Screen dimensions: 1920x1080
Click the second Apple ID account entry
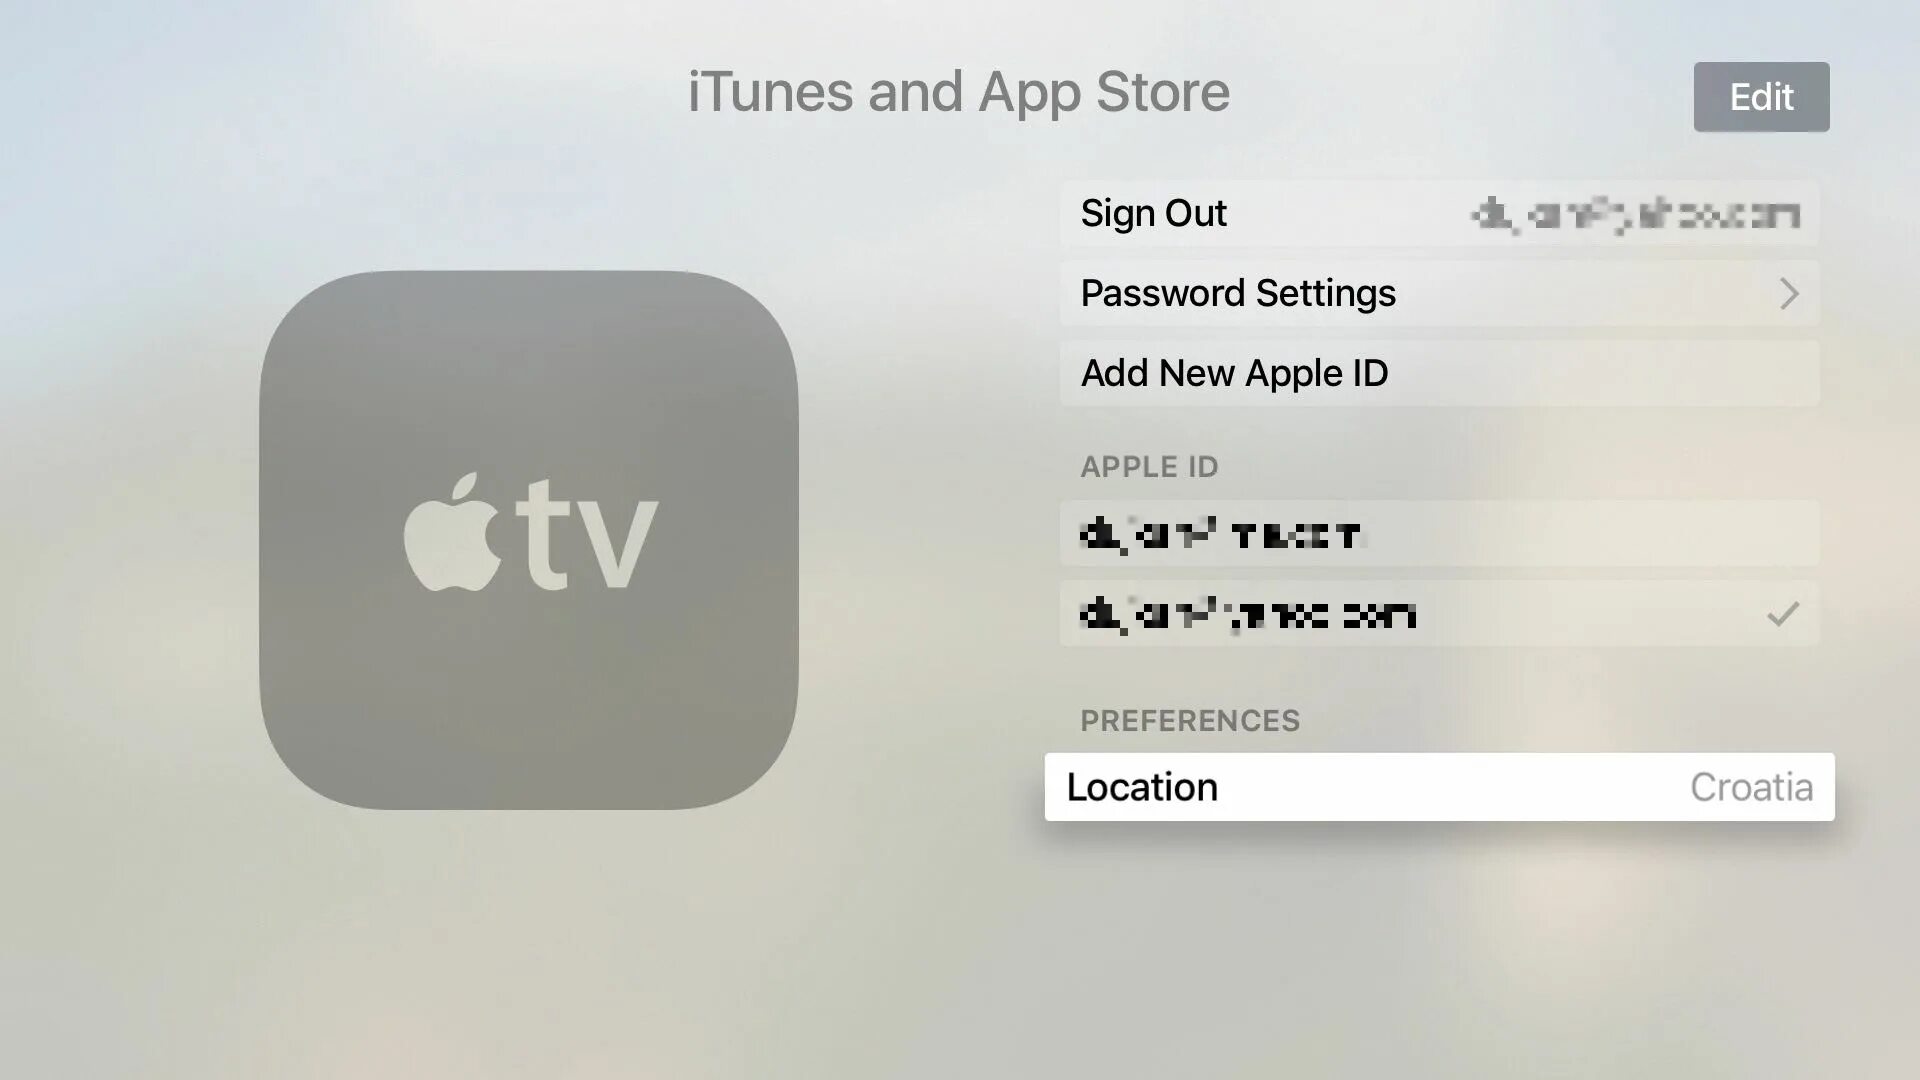pos(1439,613)
